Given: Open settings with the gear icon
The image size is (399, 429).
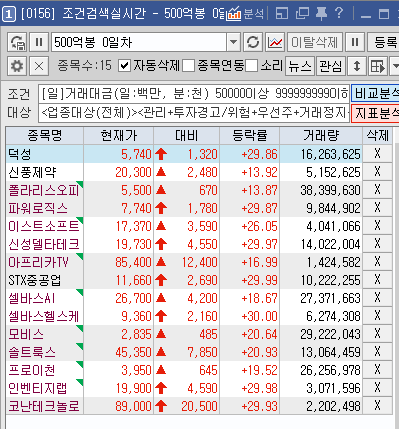Looking at the screenshot, I should coord(17,66).
